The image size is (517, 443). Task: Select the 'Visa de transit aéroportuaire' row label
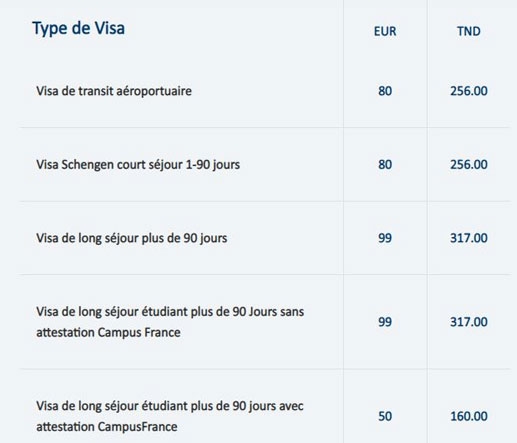pos(114,91)
